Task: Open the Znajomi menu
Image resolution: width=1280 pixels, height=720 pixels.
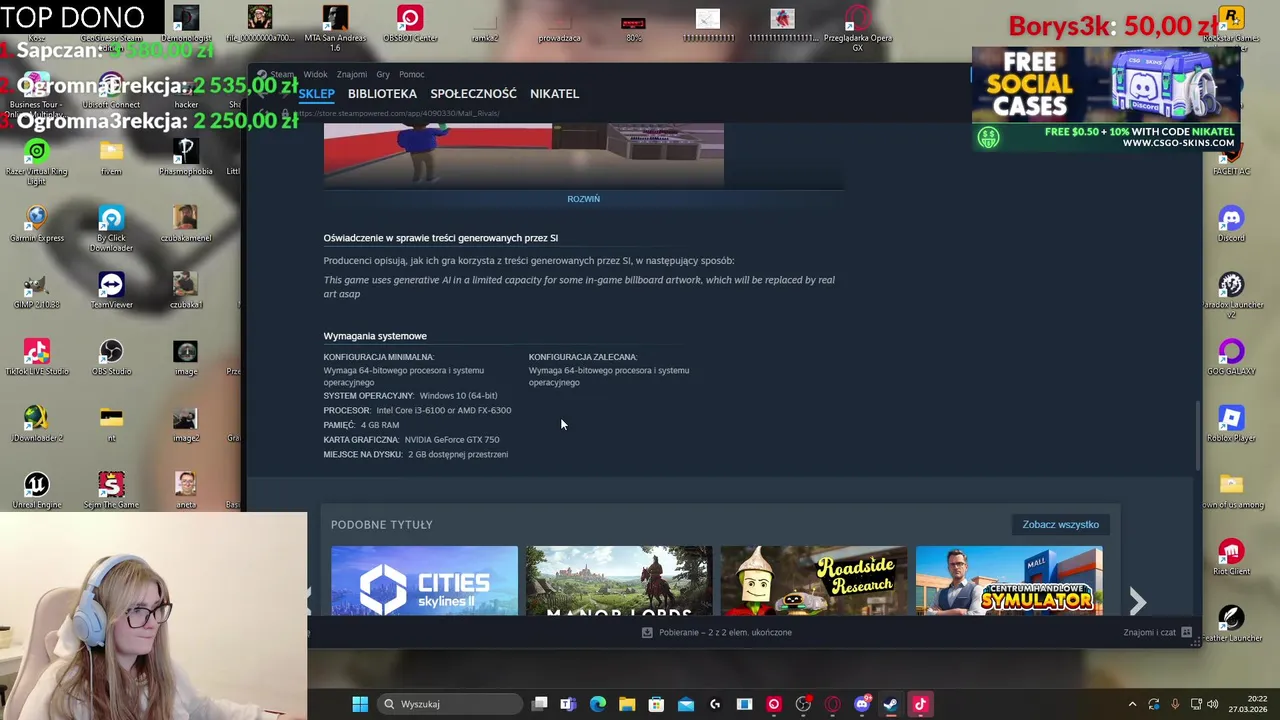Action: coord(351,74)
